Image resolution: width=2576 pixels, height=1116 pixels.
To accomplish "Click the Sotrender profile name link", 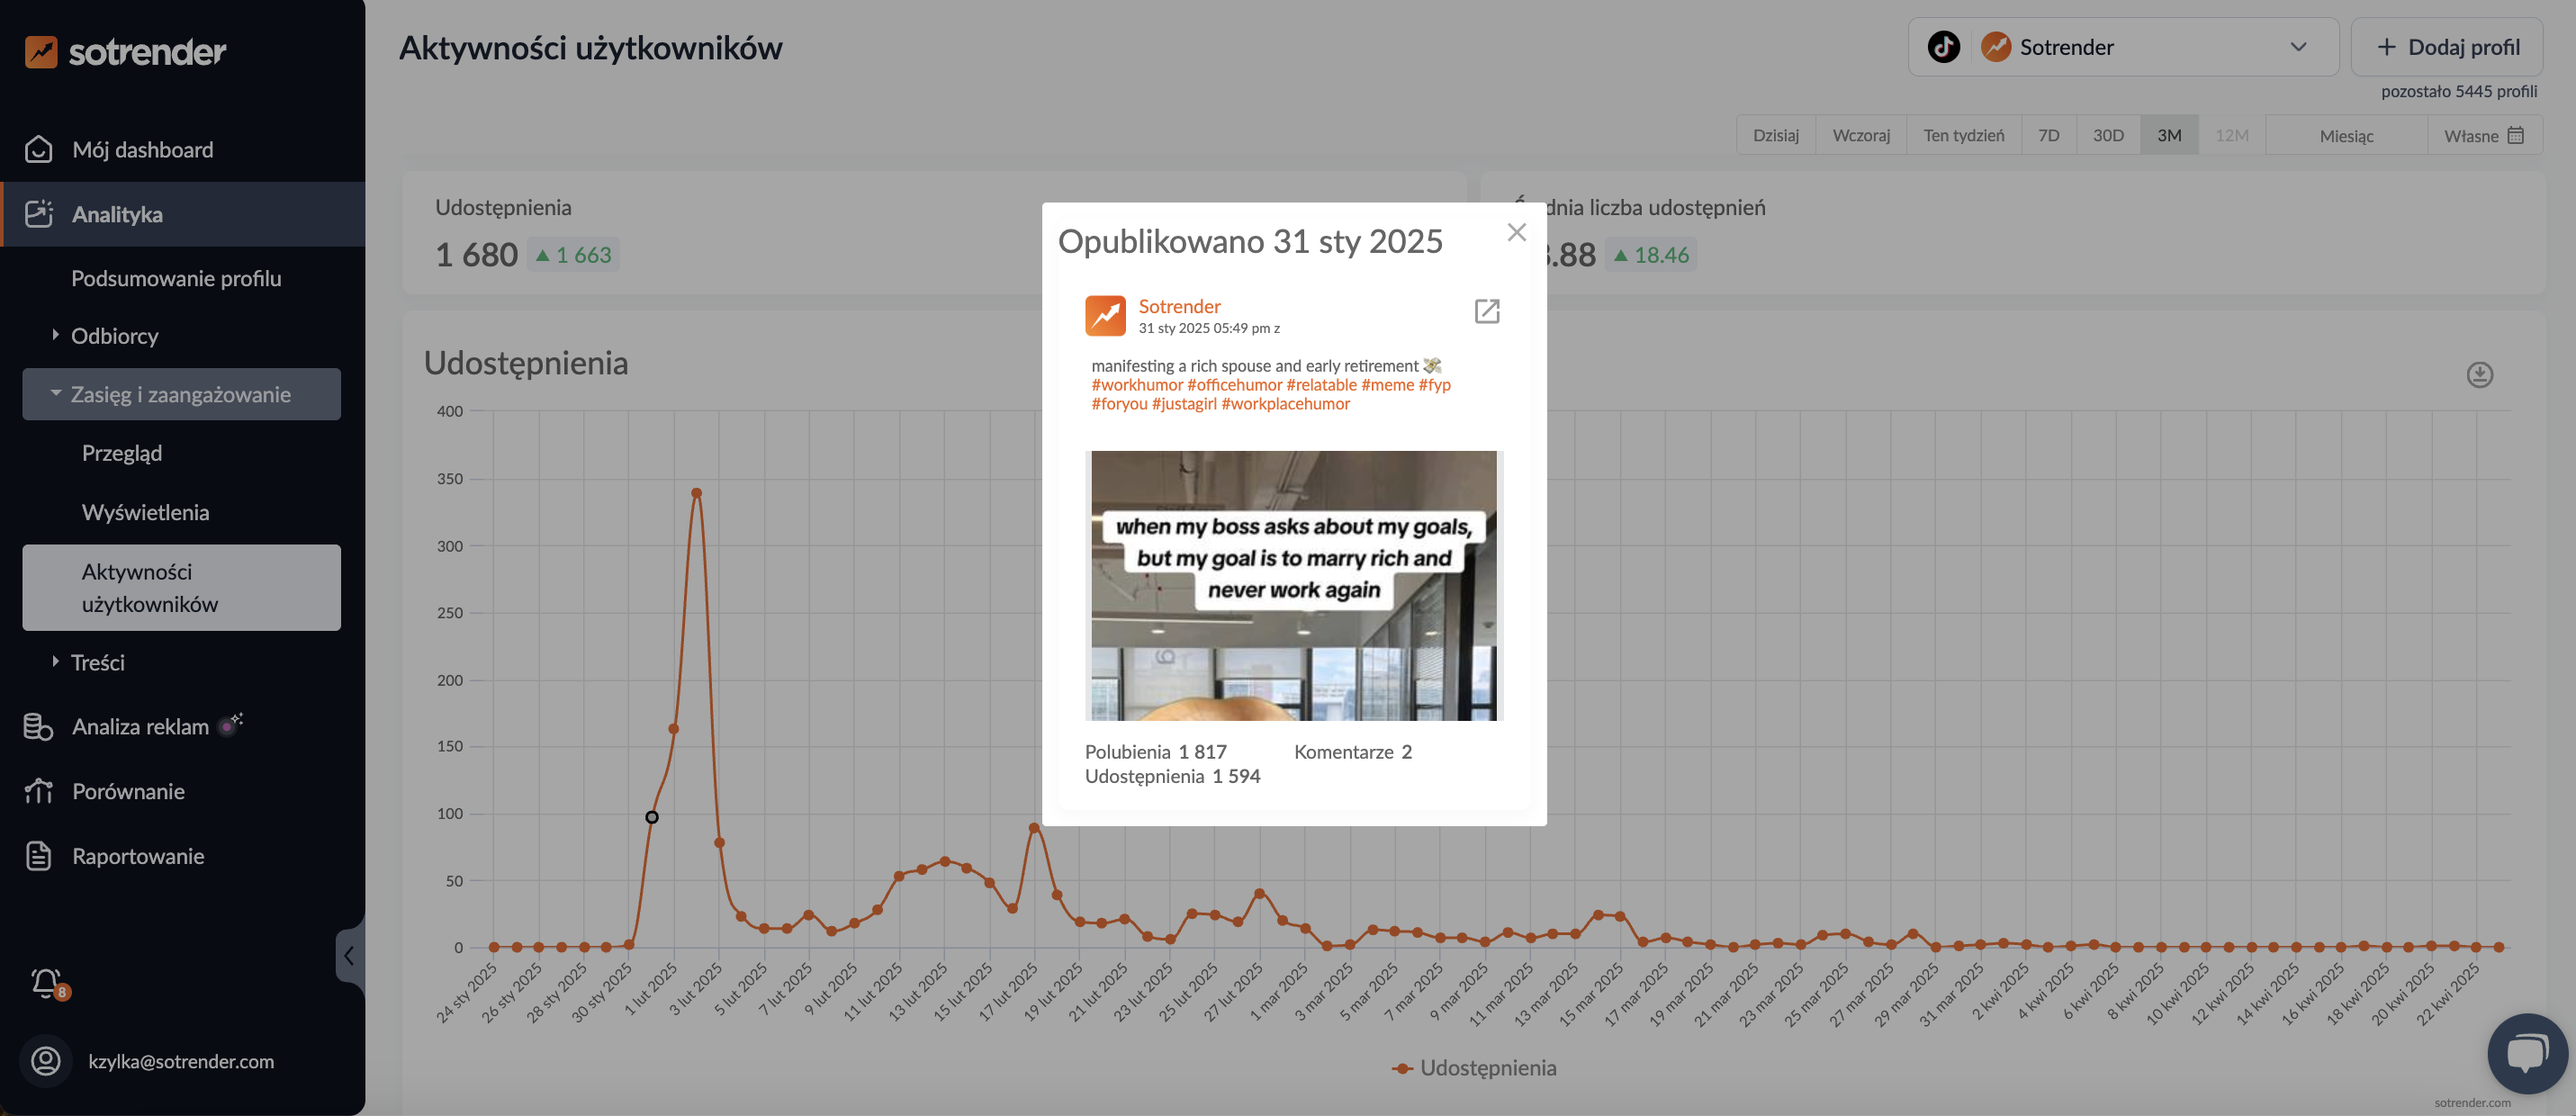I will click(1179, 306).
